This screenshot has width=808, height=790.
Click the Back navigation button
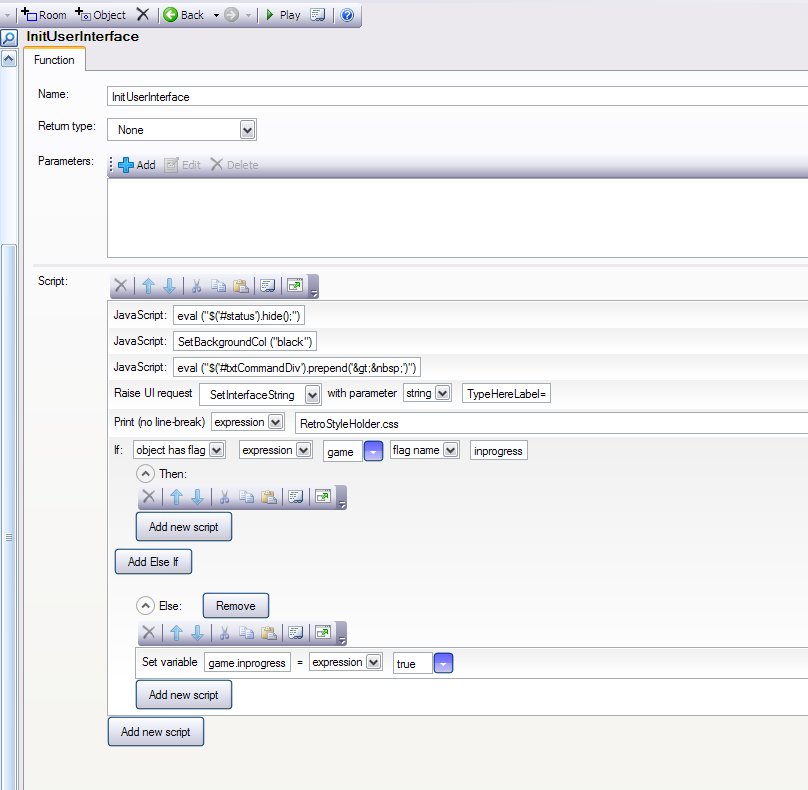184,15
